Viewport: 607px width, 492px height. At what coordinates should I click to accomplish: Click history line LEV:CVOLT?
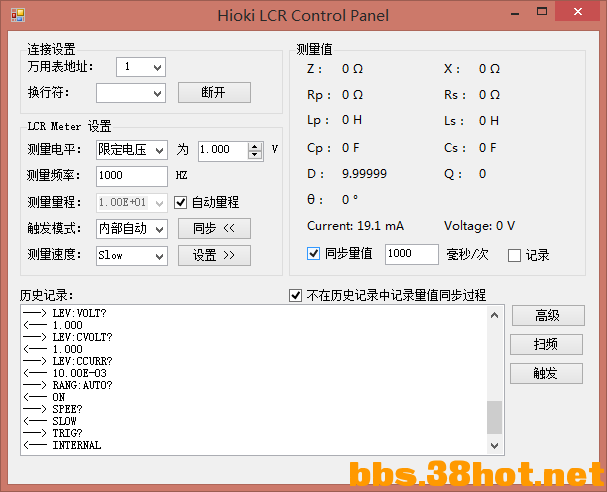[x=82, y=337]
